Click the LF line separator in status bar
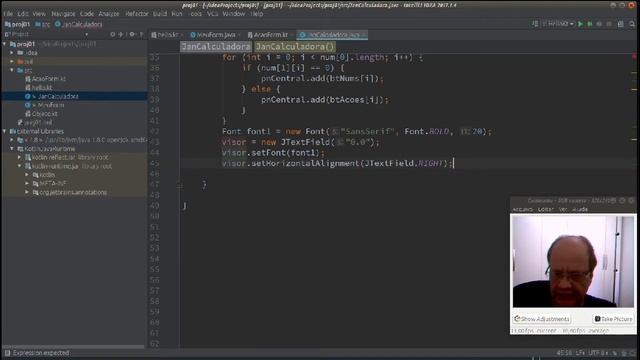 580,353
